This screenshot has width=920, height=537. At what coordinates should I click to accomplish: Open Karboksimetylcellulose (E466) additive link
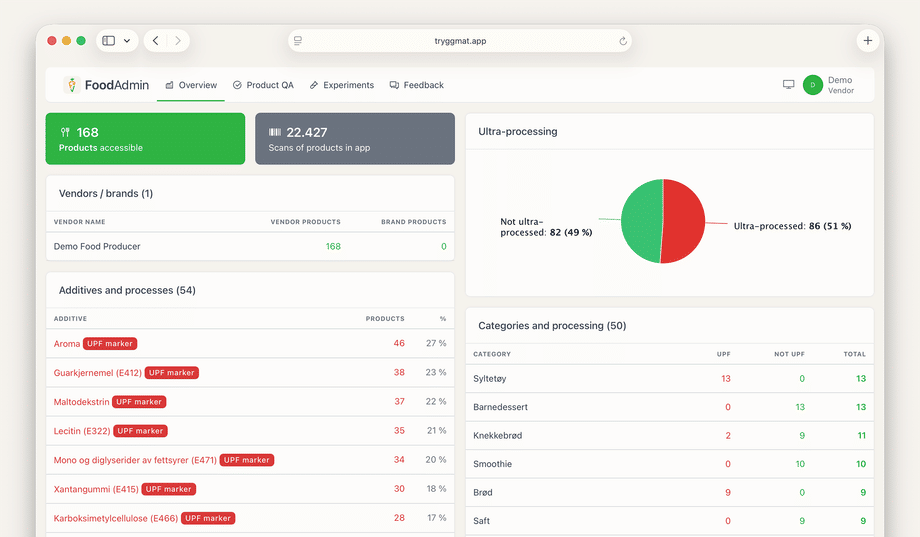click(116, 518)
